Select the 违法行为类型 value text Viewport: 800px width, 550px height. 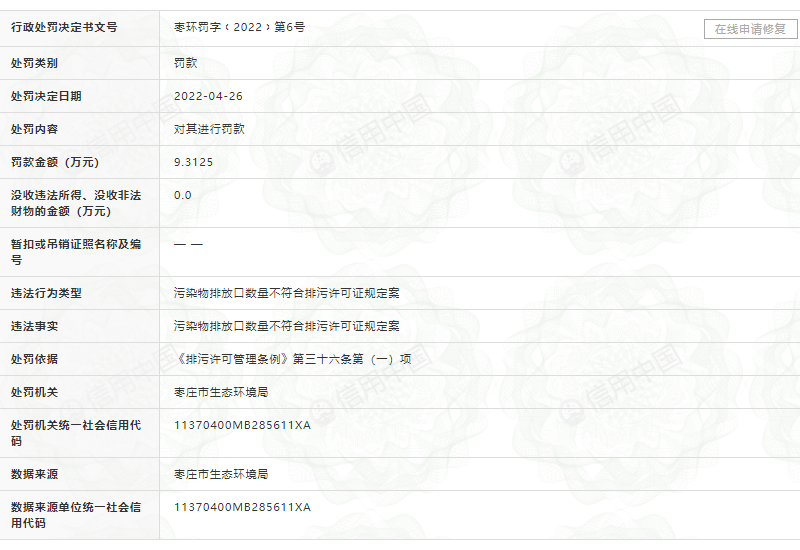(287, 293)
